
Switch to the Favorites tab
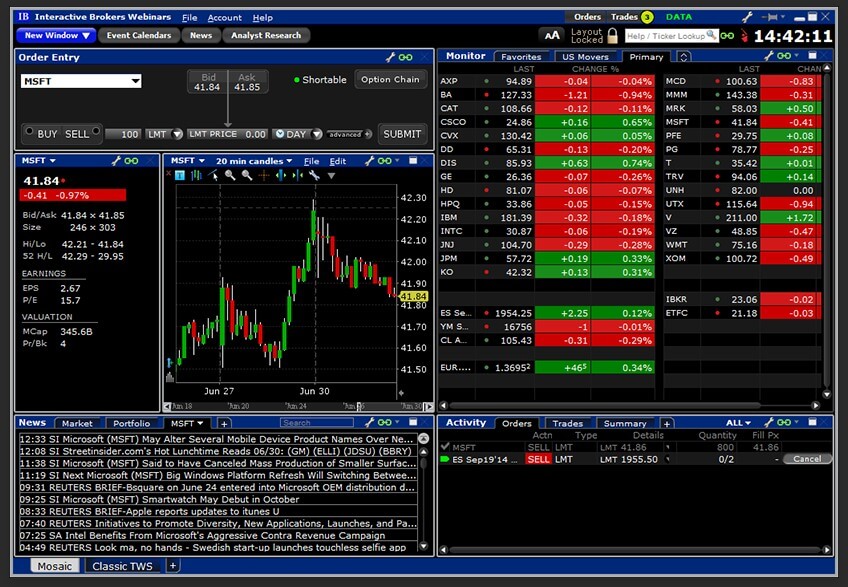point(521,57)
